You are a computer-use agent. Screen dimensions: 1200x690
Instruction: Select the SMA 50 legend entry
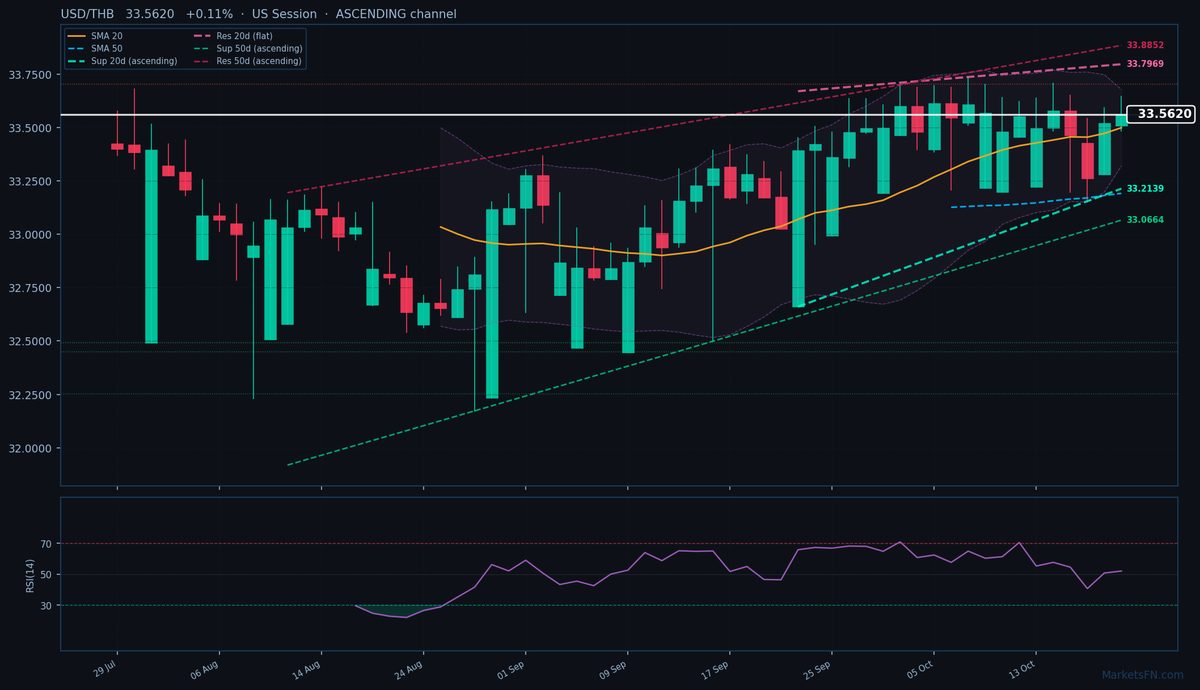[x=94, y=48]
